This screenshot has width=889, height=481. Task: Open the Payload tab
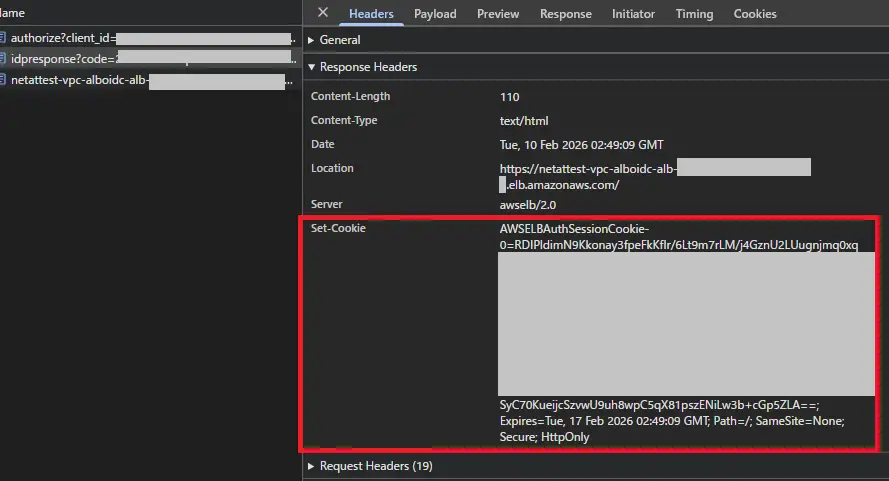coord(435,14)
